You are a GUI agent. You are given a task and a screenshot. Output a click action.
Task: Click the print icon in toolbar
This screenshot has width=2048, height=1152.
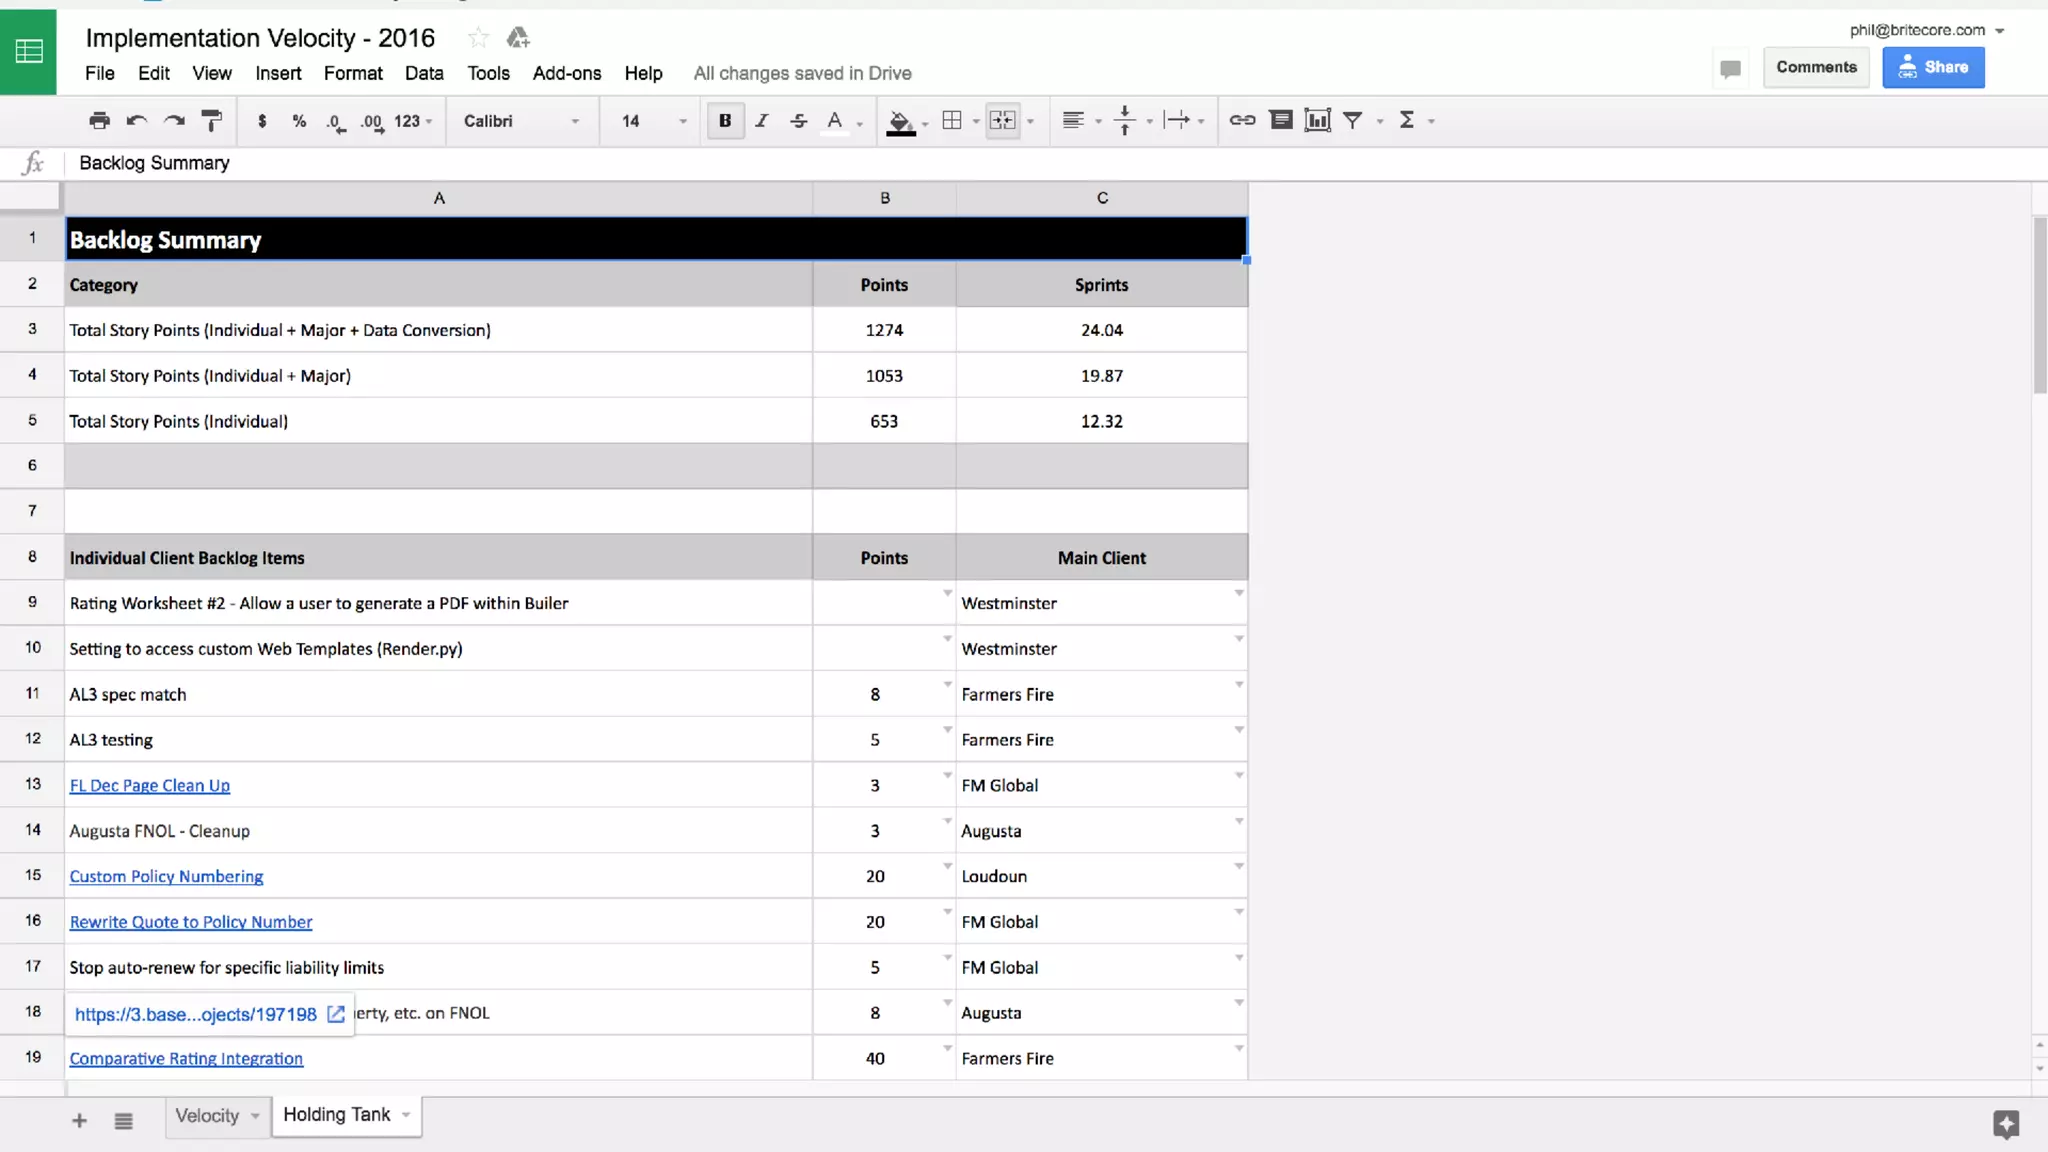99,121
